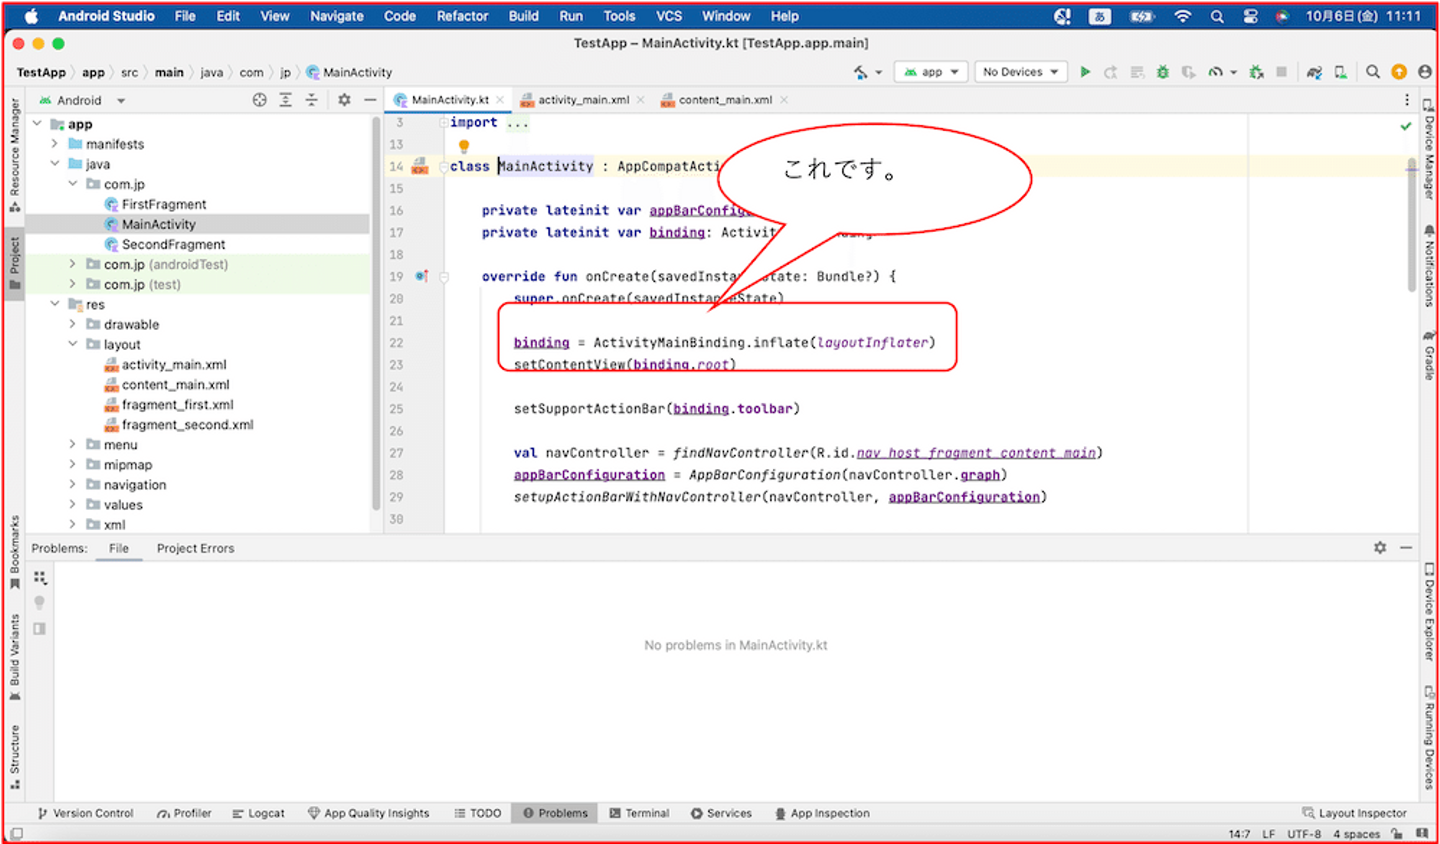The height and width of the screenshot is (844, 1440).
Task: Toggle the Build Variants side panel
Action: 15,655
